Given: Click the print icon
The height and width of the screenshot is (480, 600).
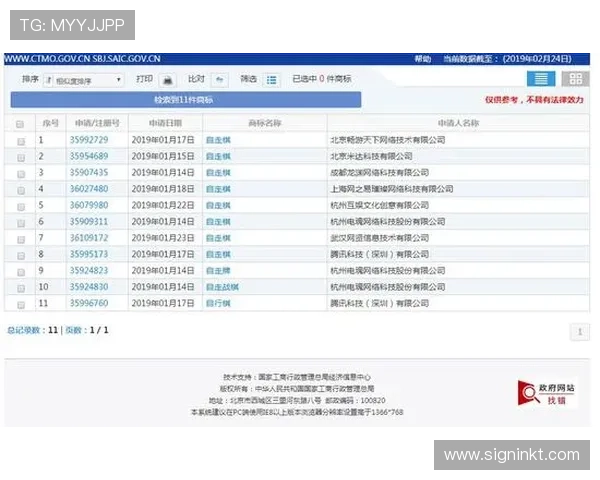Looking at the screenshot, I should tap(168, 80).
